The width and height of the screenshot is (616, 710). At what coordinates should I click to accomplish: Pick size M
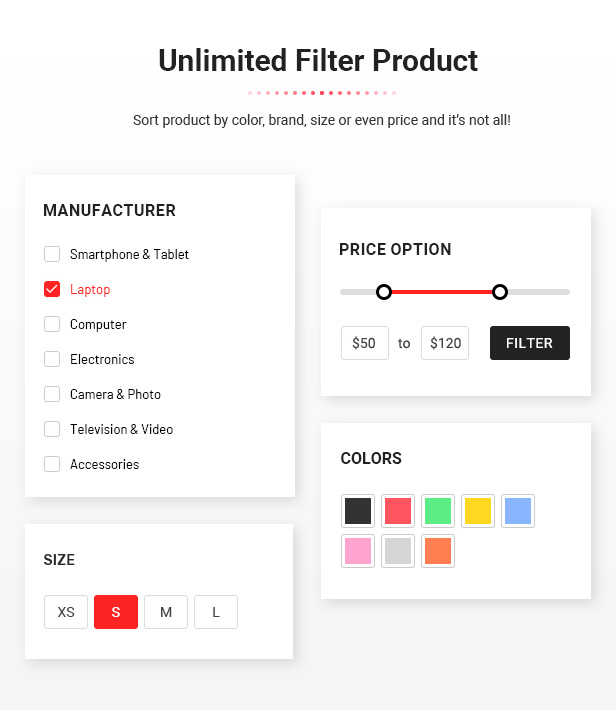[x=166, y=612]
